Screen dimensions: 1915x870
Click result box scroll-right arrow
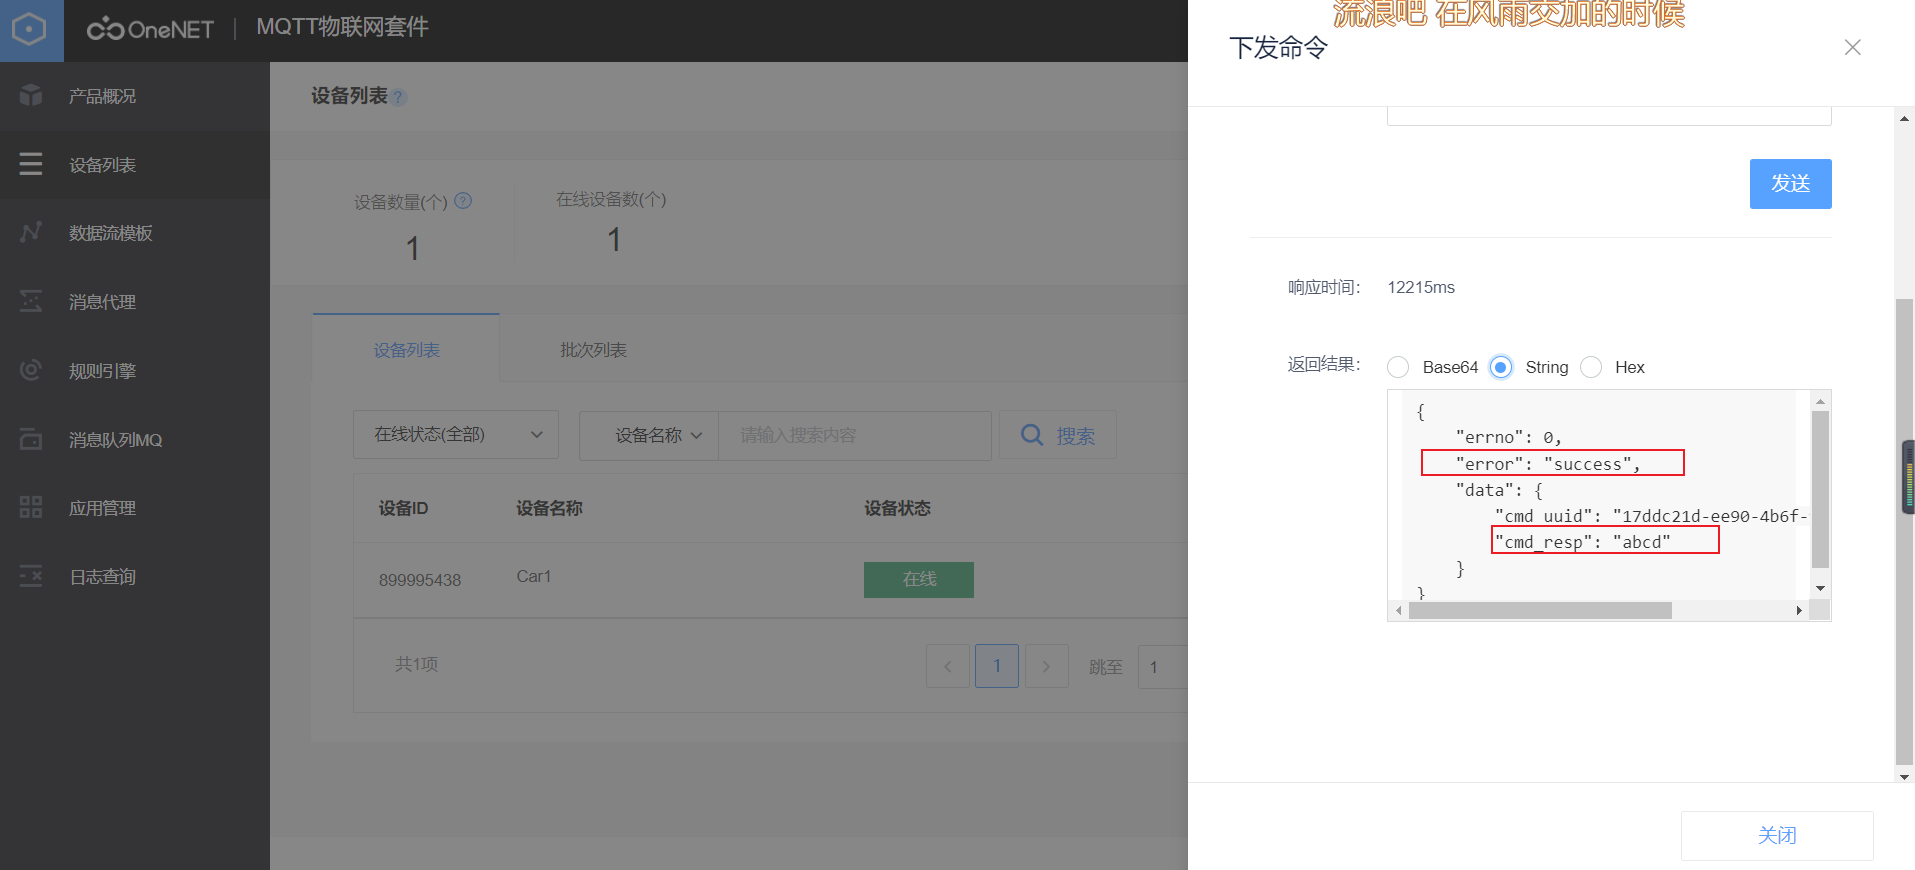[x=1799, y=610]
